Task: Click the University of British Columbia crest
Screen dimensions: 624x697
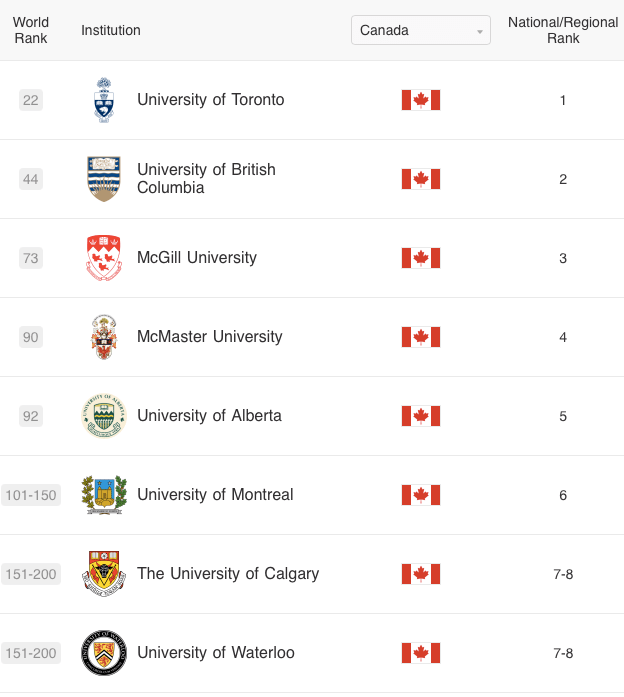Action: pyautogui.click(x=104, y=179)
